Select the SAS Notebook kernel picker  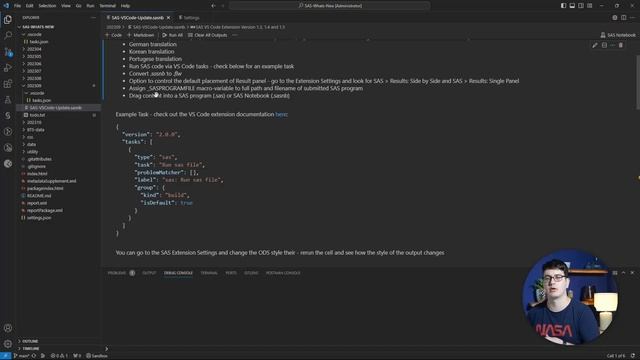point(618,35)
